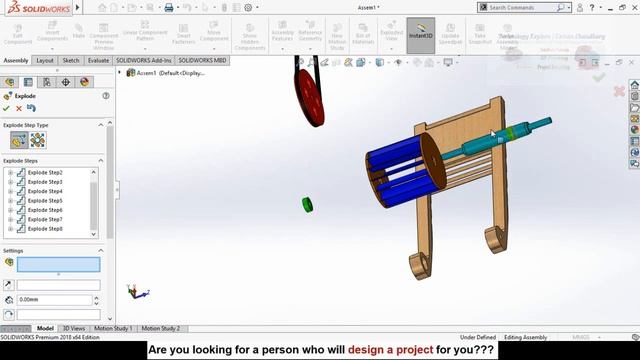640x360 pixels.
Task: Expand Explode Step4 in the list
Action: pos(10,191)
